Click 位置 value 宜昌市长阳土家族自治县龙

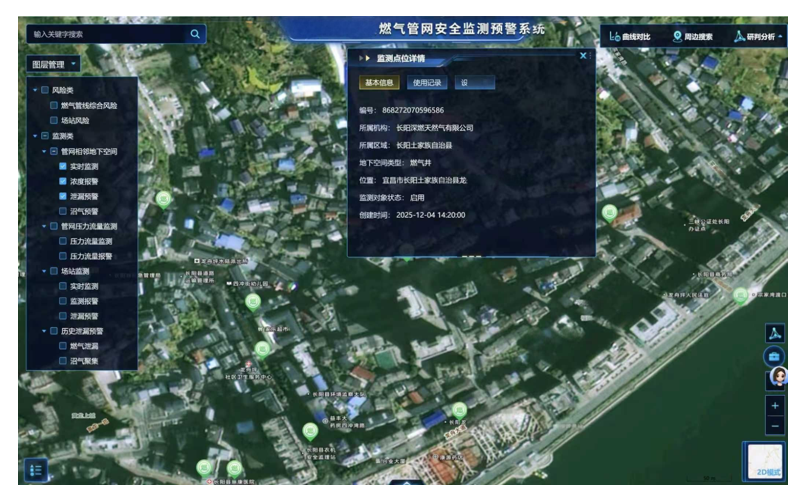(x=424, y=180)
